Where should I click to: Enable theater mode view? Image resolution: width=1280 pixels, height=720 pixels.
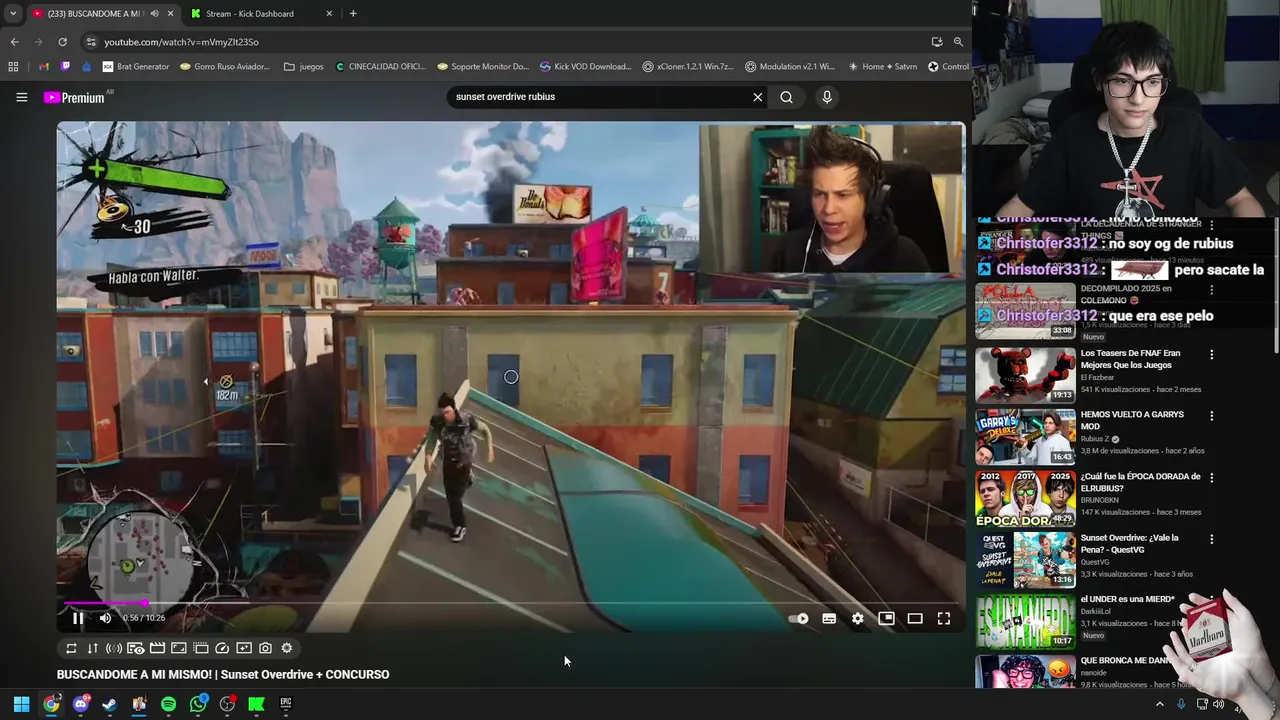click(915, 619)
